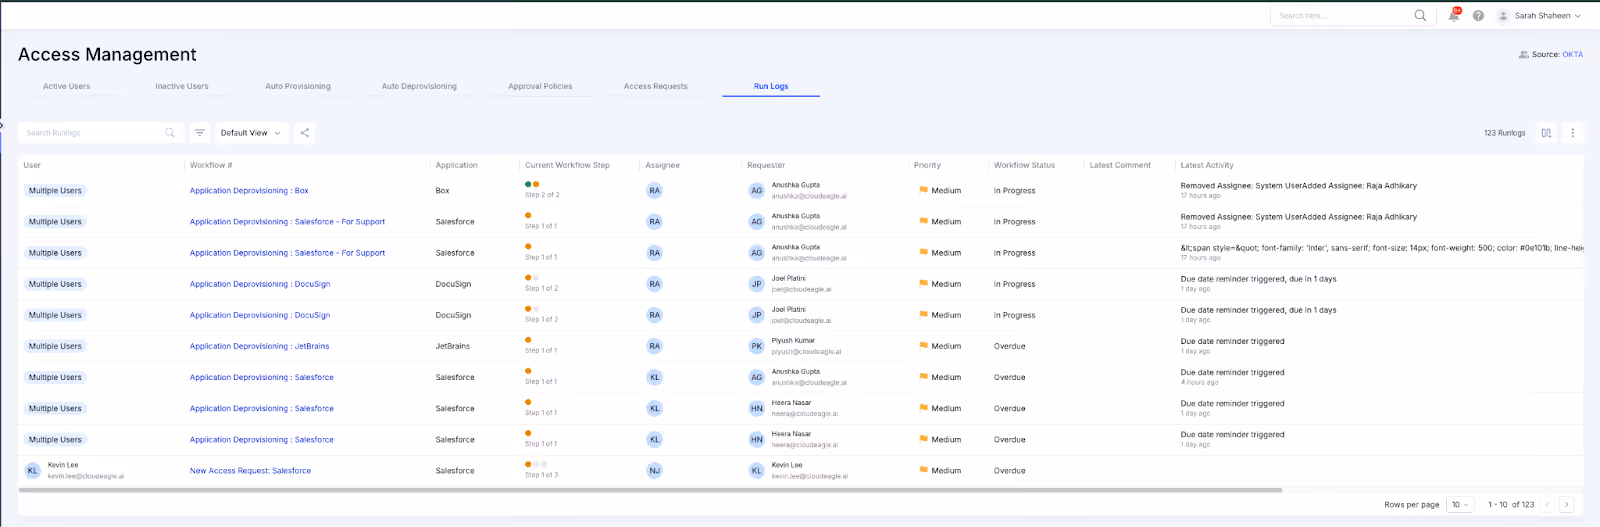Click the magnifier in the top search box
1600x527 pixels.
coord(1420,15)
